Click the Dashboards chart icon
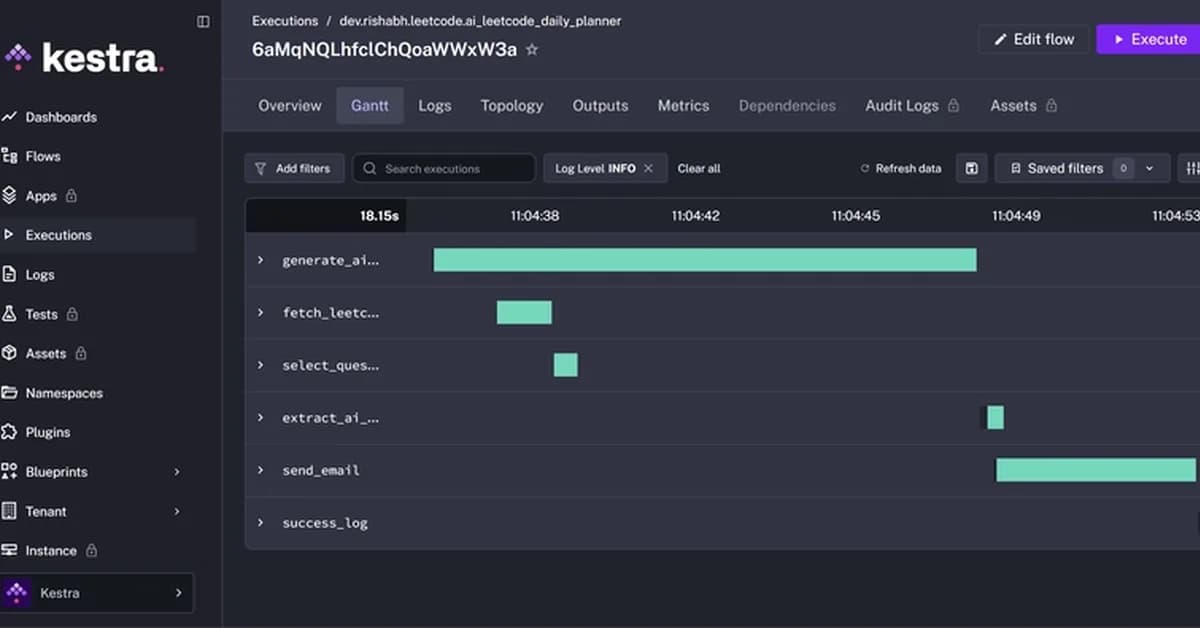This screenshot has height=628, width=1200. pos(9,117)
